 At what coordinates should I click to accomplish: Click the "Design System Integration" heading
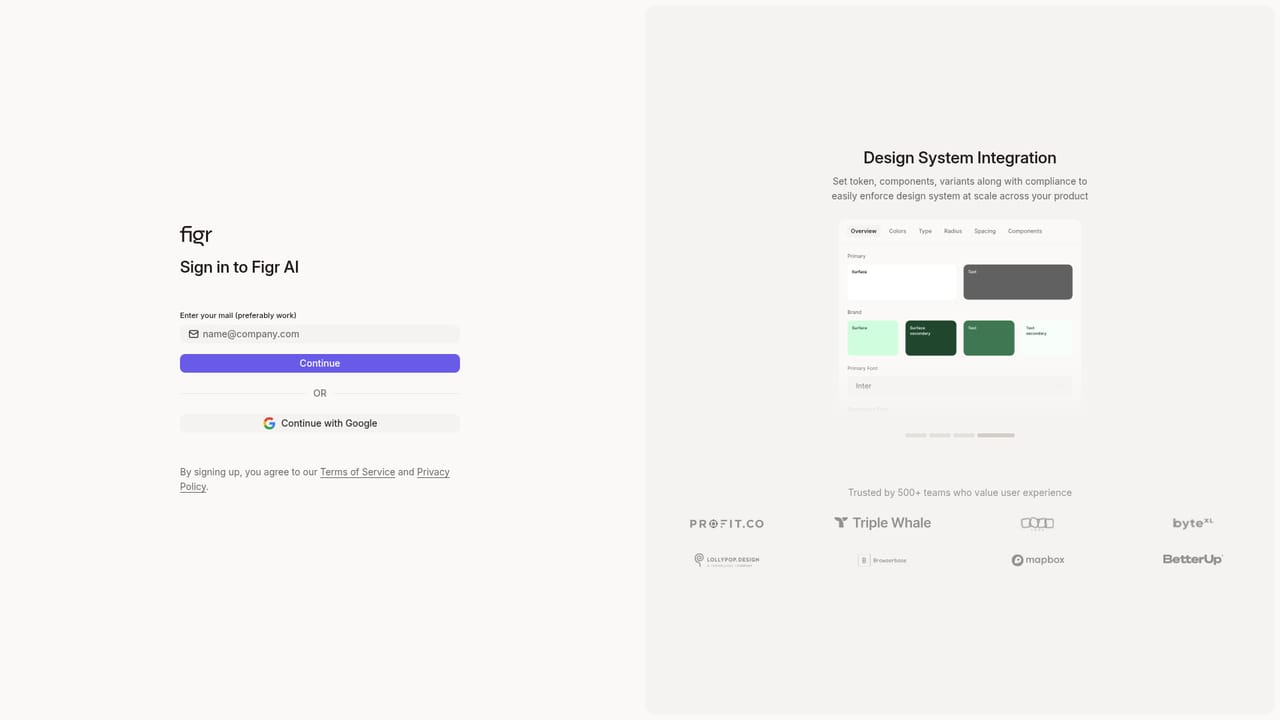(x=960, y=158)
